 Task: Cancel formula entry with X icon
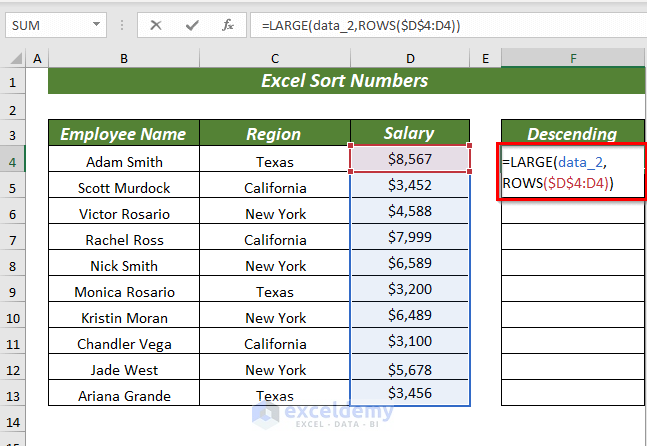156,26
